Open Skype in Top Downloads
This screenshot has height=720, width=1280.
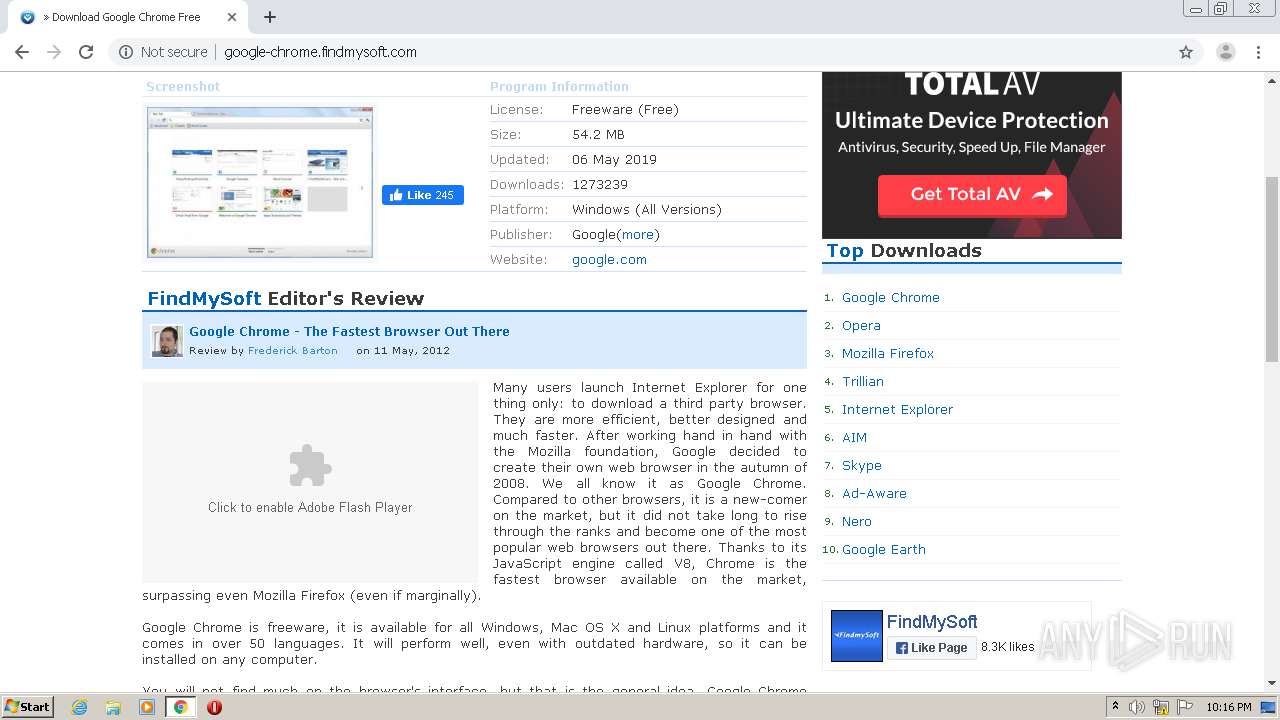pyautogui.click(x=862, y=465)
